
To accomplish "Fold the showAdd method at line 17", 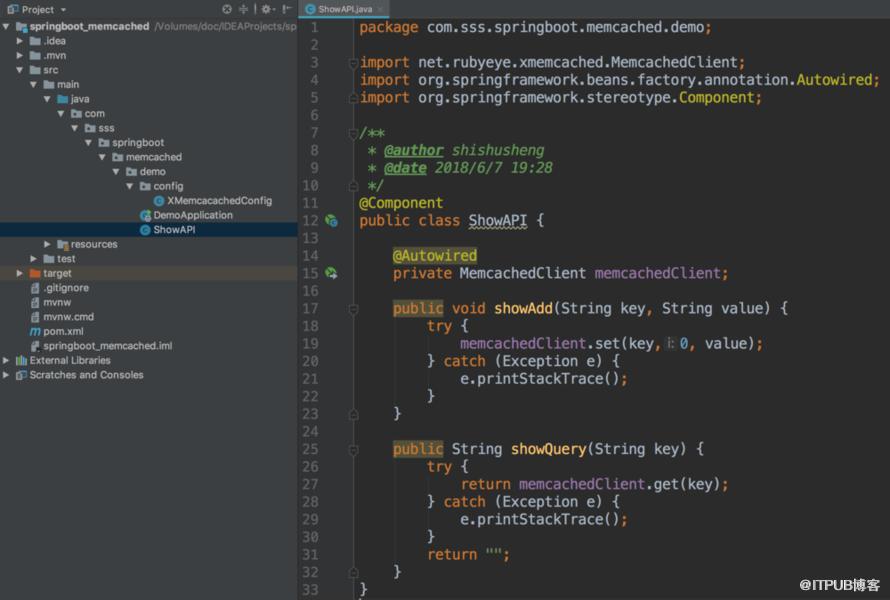I will coord(353,309).
